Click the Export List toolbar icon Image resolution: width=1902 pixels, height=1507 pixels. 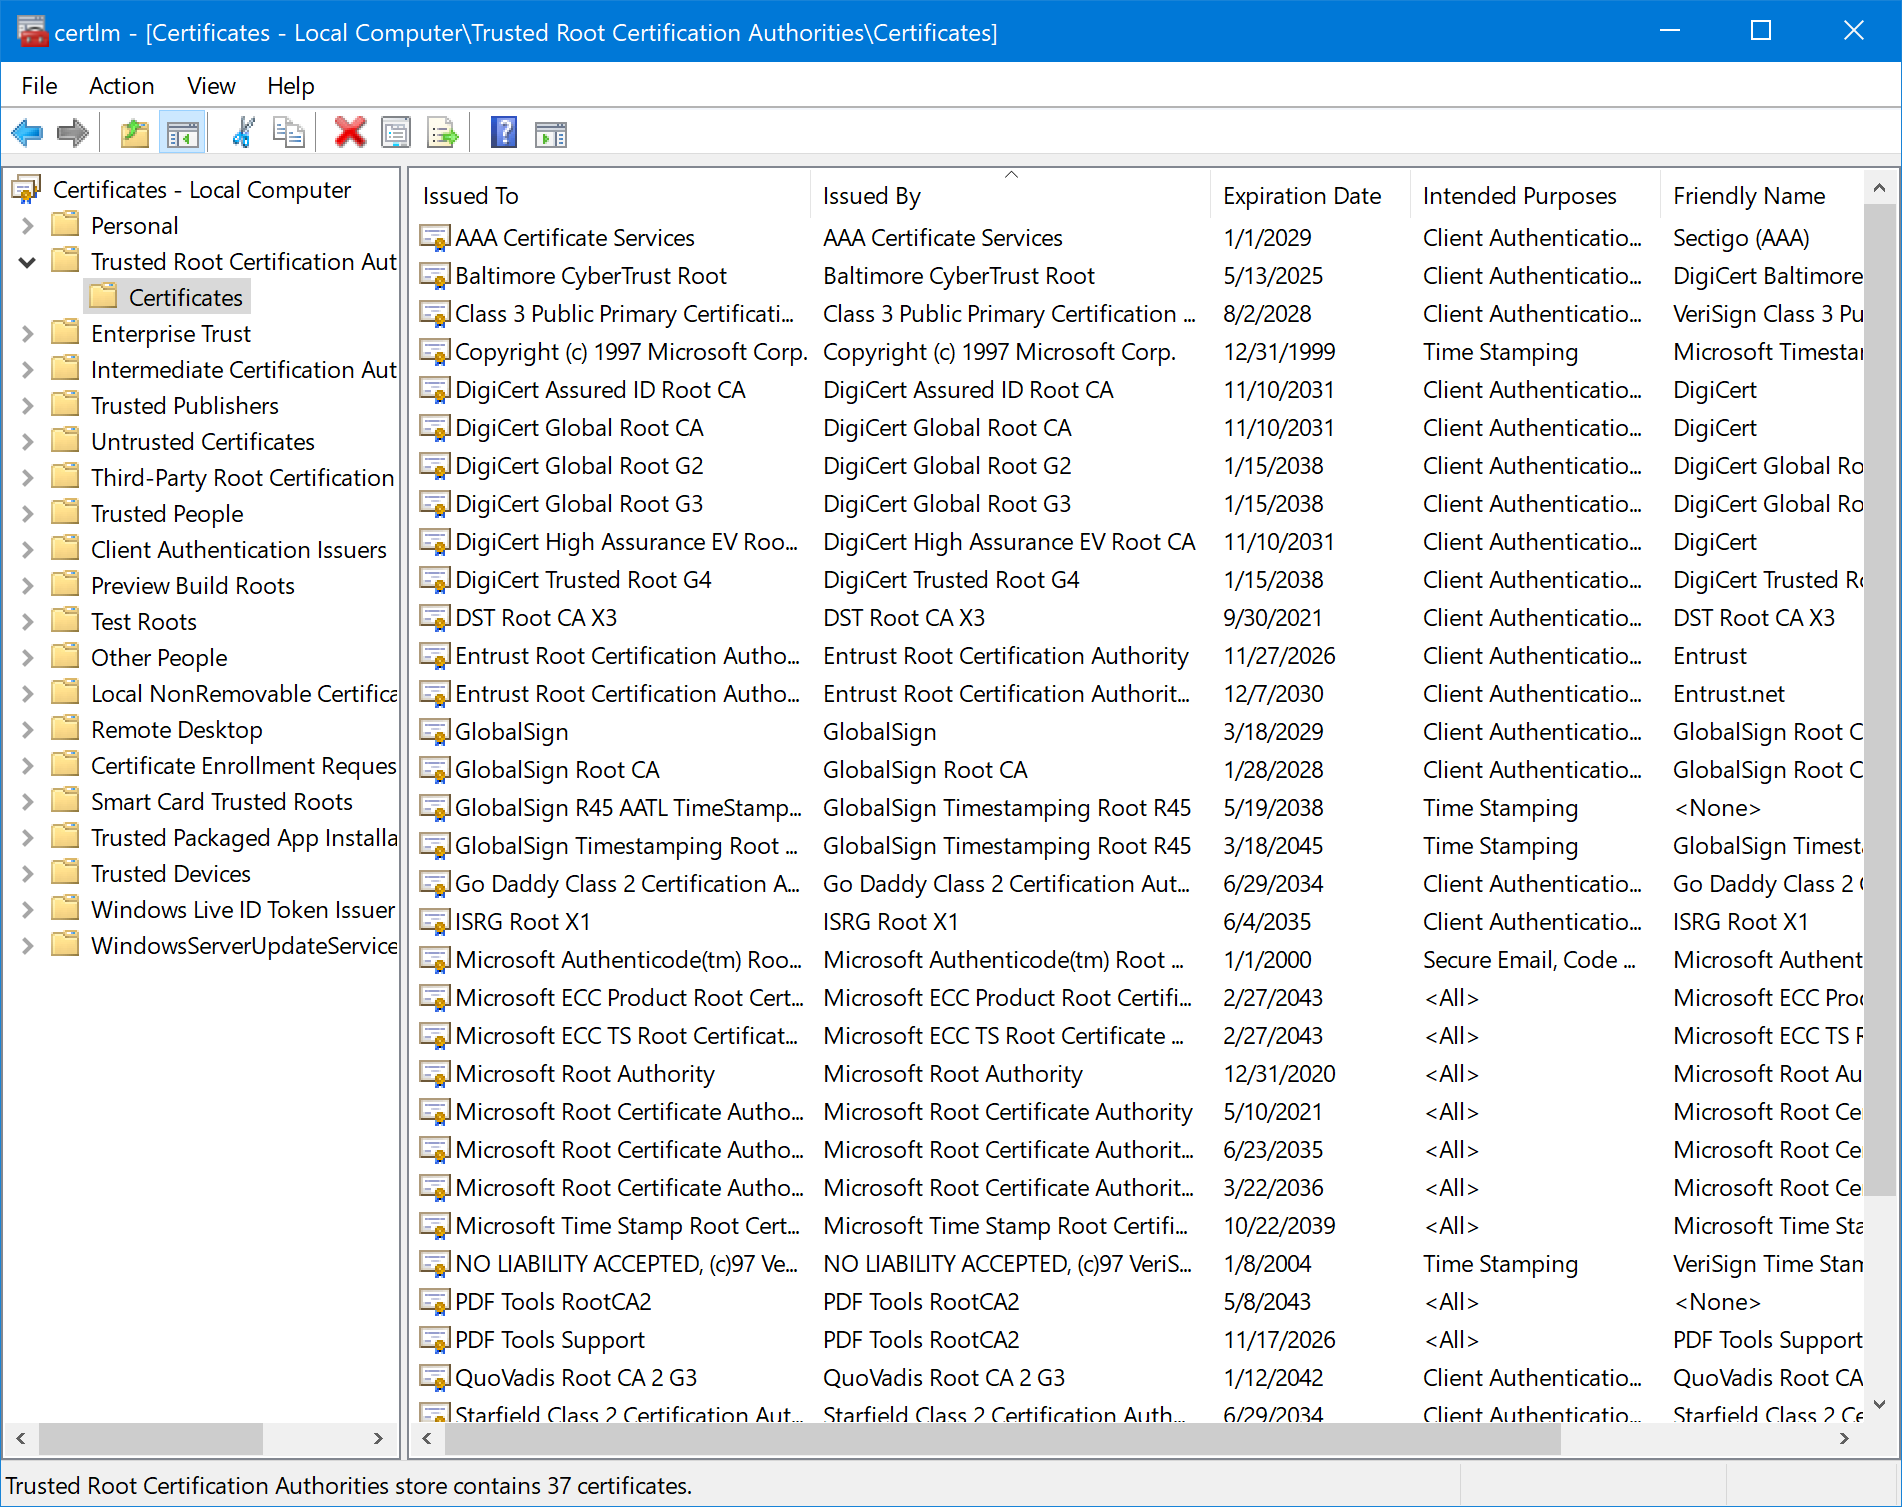tap(442, 133)
